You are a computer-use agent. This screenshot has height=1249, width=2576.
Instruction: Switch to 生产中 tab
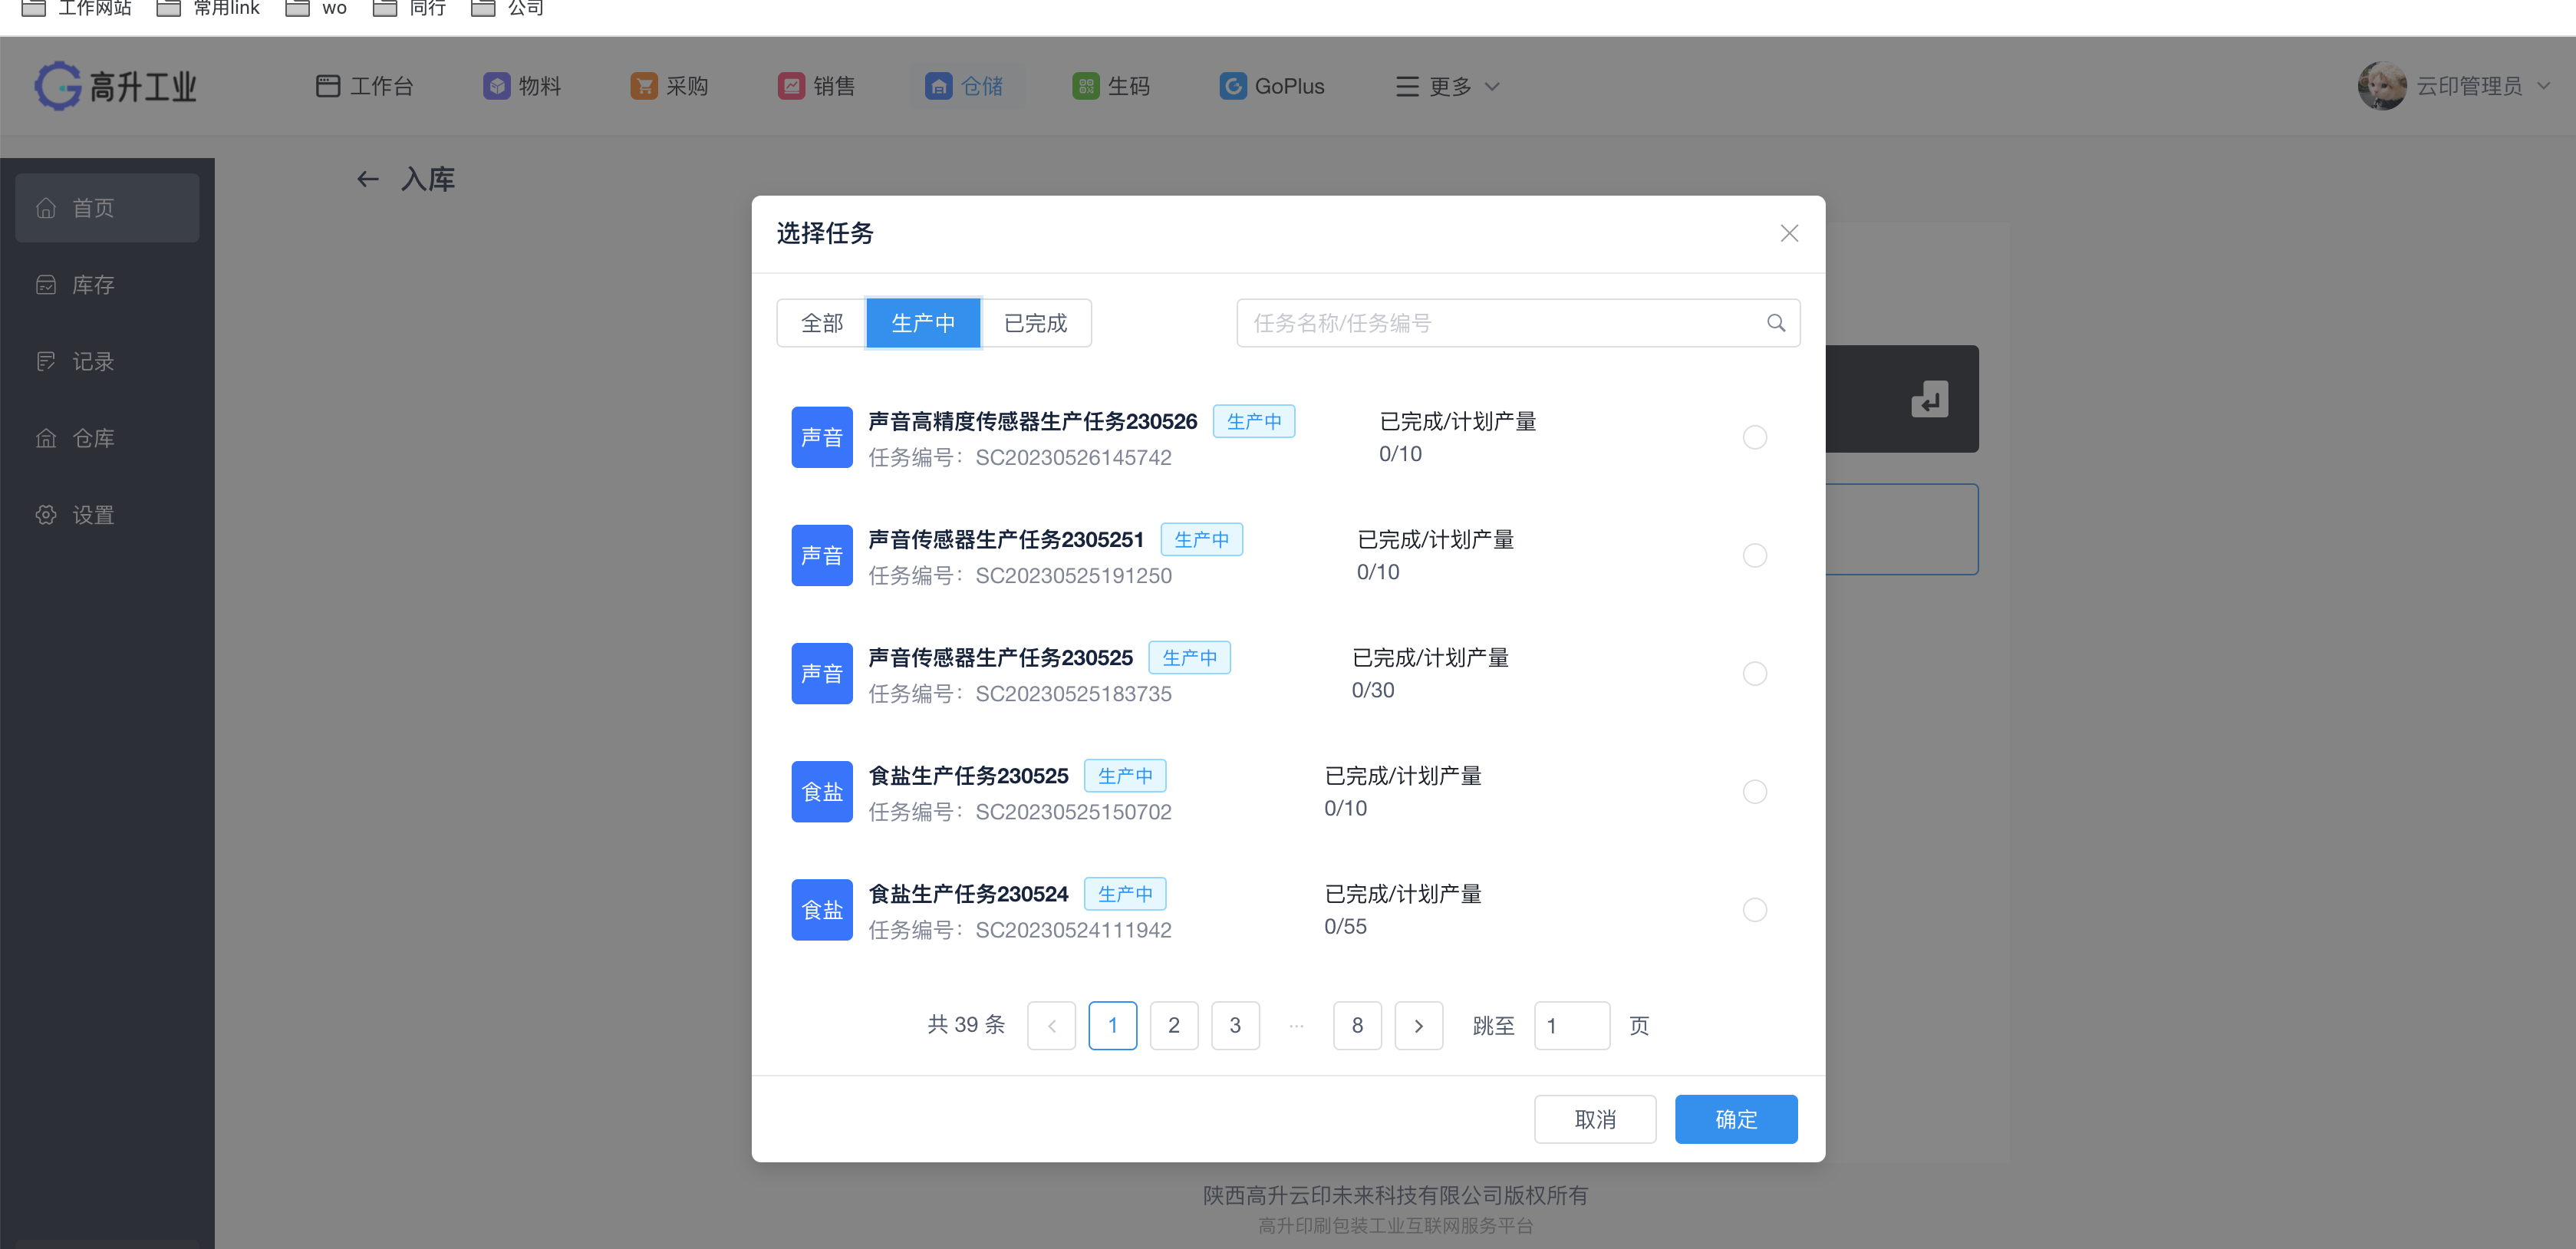click(922, 323)
